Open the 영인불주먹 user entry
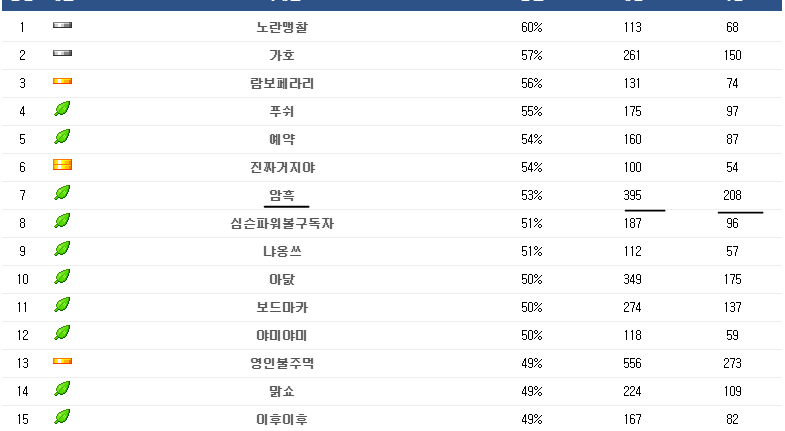Screen dimensions: 785x431 tap(282, 364)
